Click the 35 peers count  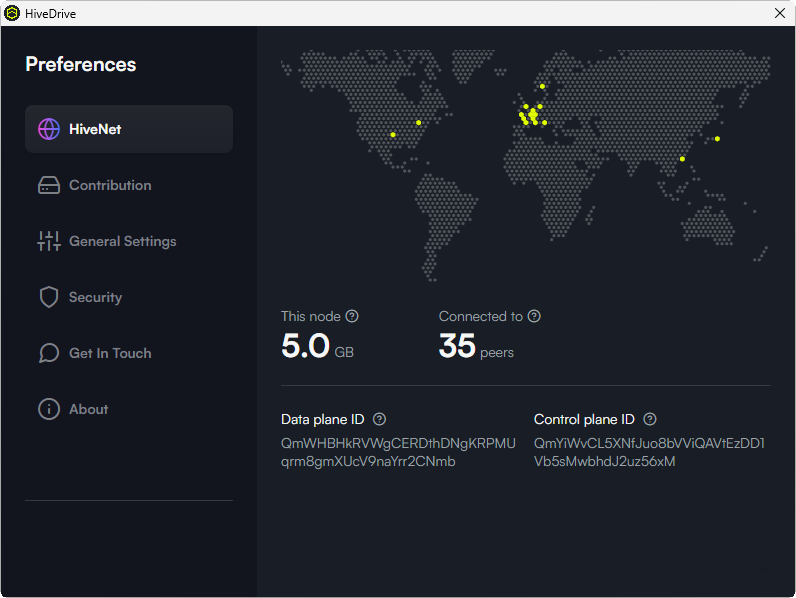(x=457, y=346)
